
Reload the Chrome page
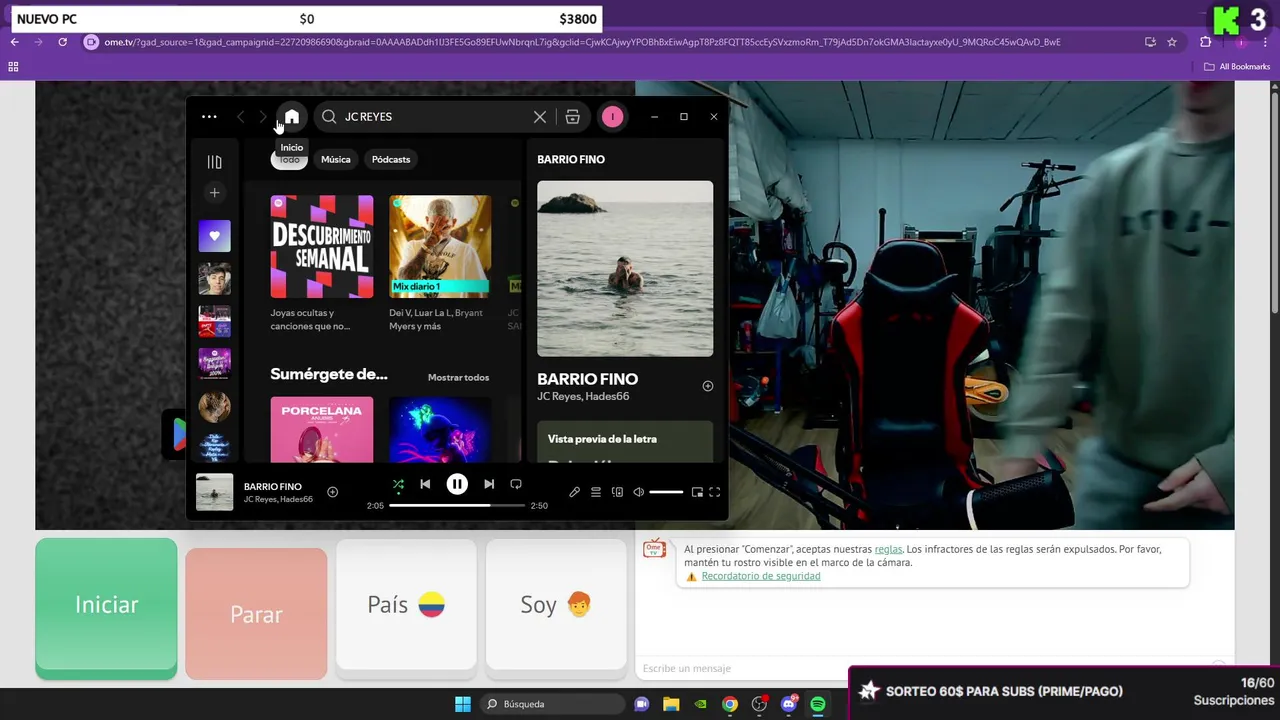[x=62, y=42]
